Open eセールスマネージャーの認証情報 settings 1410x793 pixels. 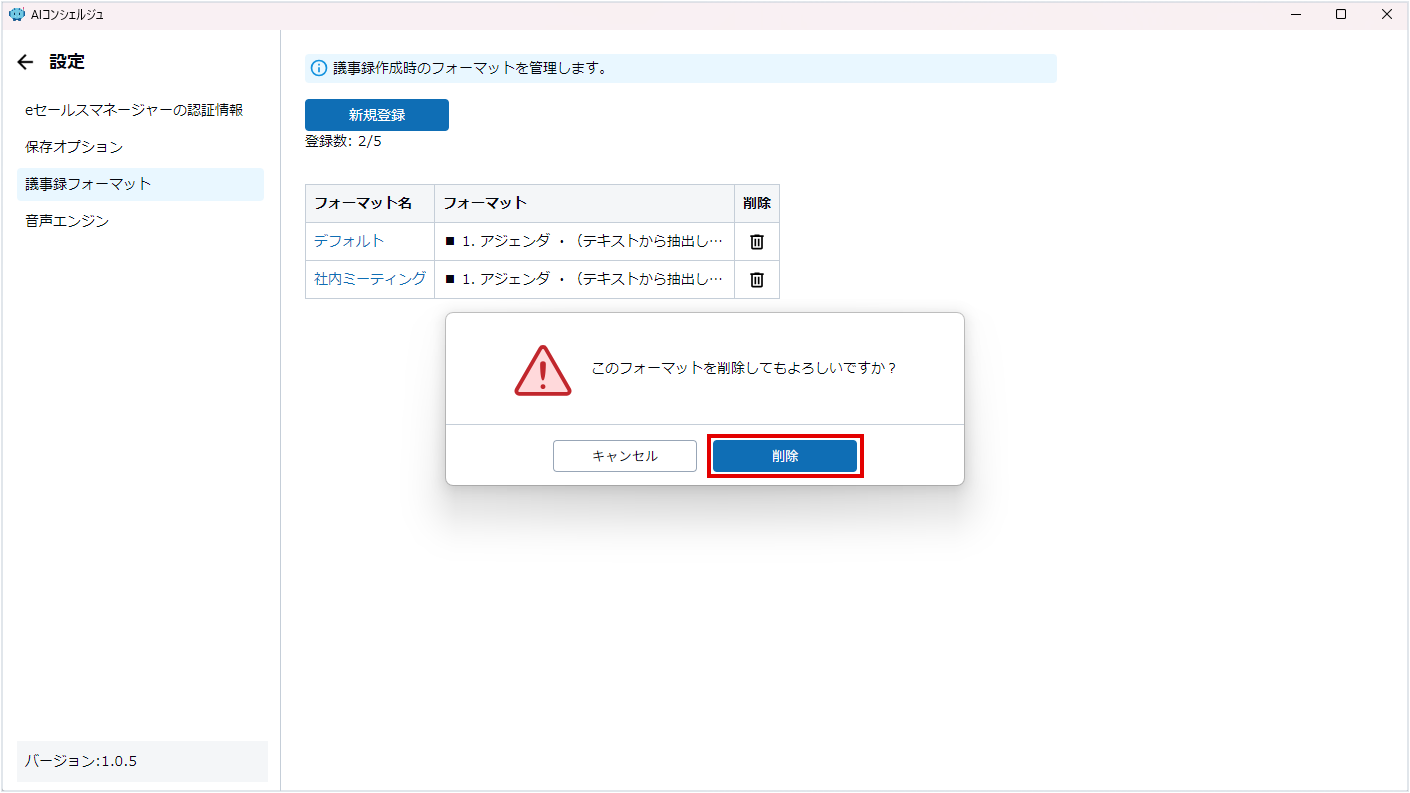pyautogui.click(x=134, y=110)
